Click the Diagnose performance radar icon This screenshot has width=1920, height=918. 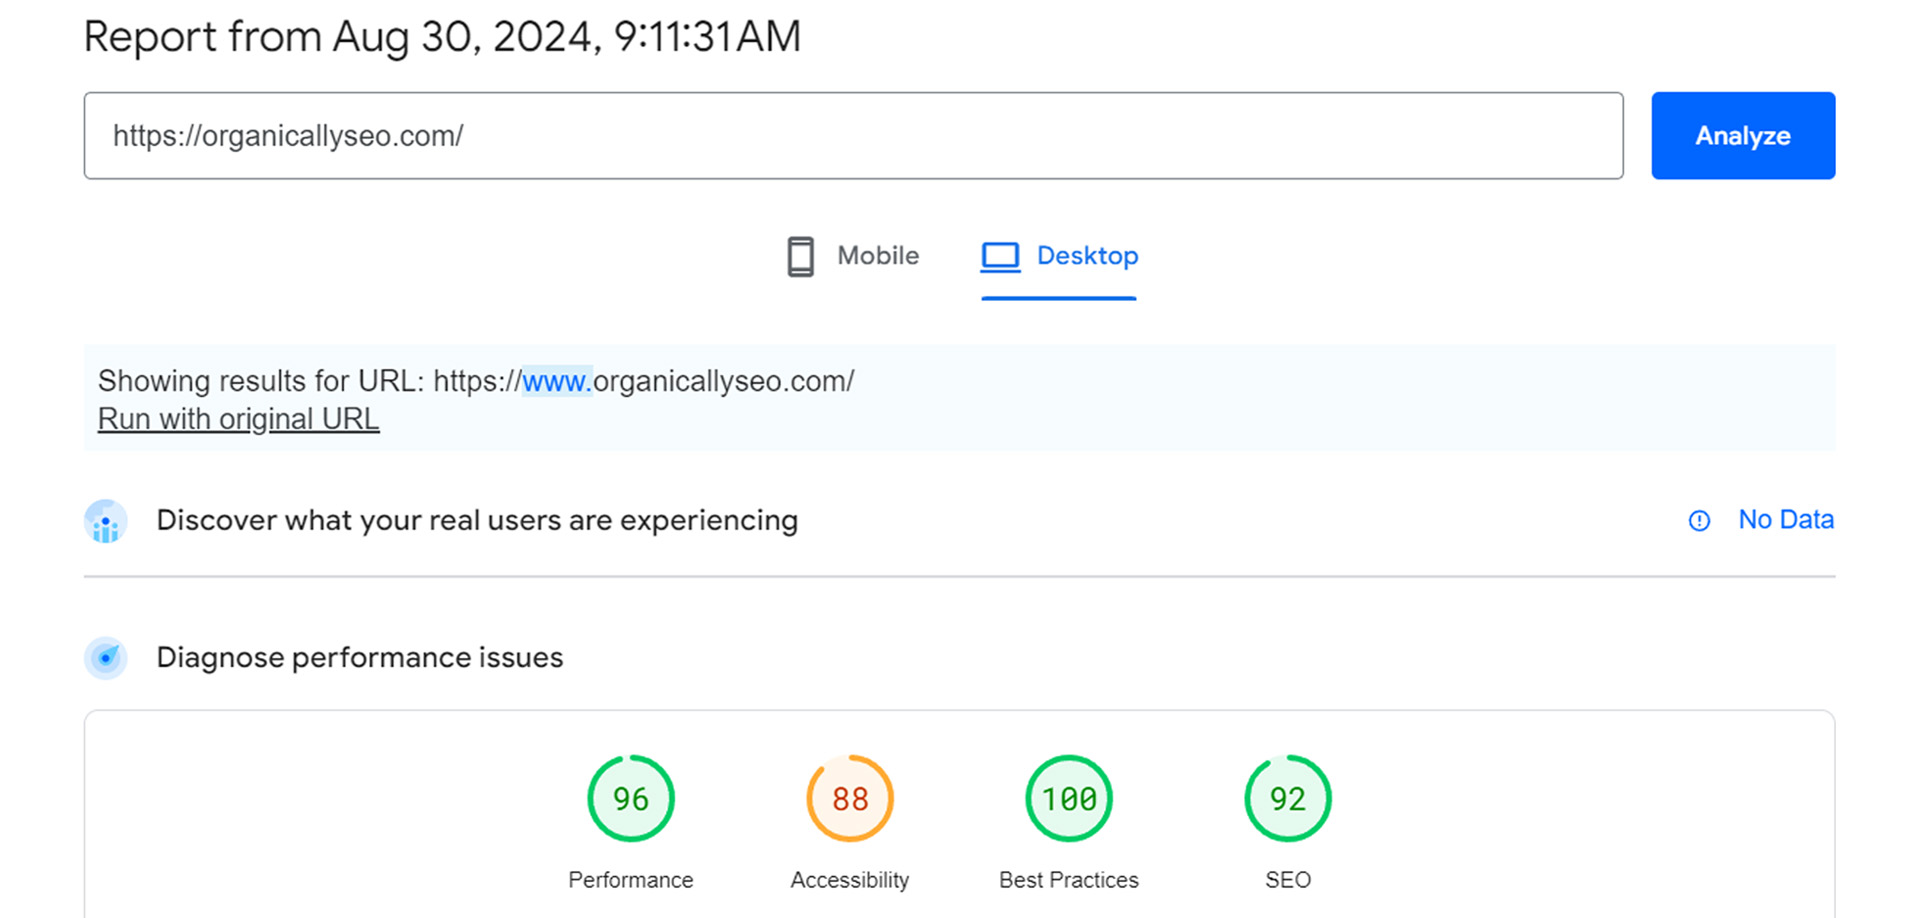point(106,658)
